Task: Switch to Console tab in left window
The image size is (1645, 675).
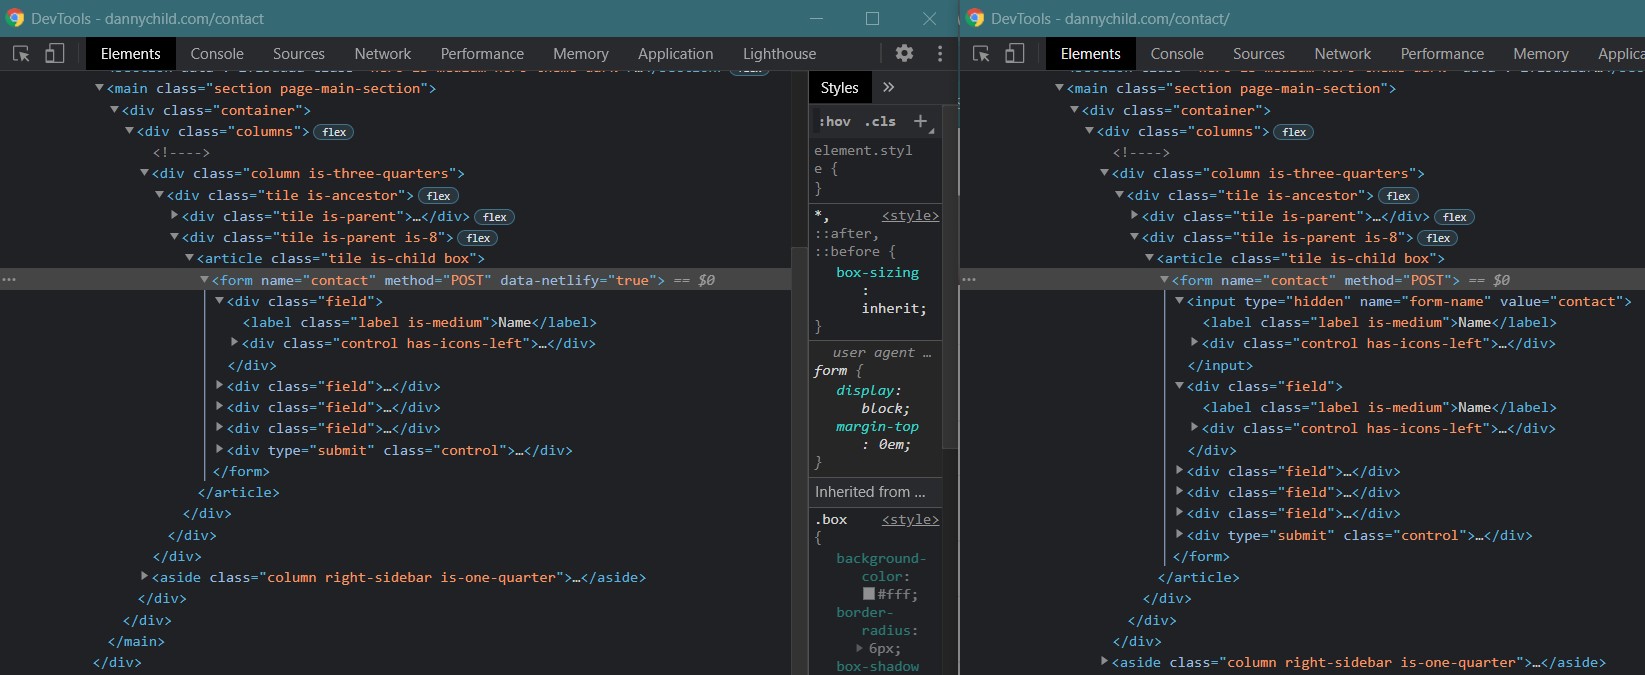Action: (x=217, y=54)
